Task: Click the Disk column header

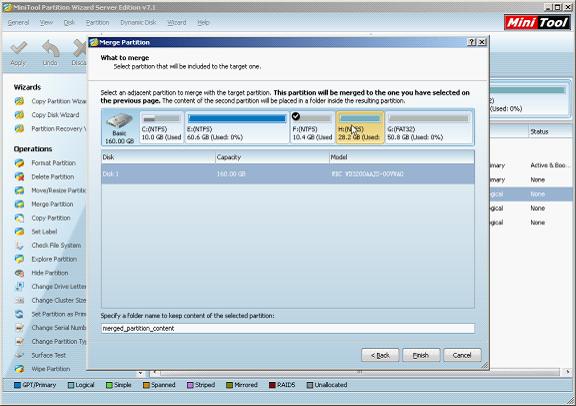Action: point(158,157)
